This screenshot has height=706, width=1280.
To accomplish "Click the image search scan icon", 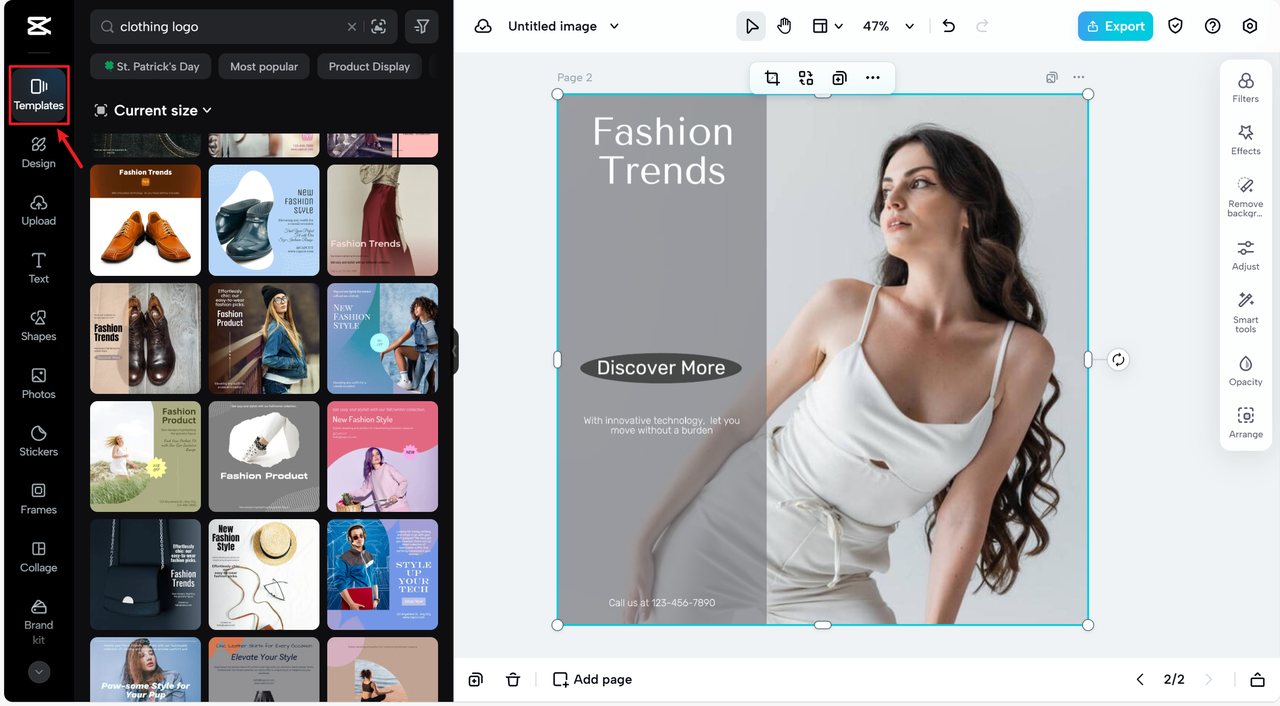I will [379, 27].
